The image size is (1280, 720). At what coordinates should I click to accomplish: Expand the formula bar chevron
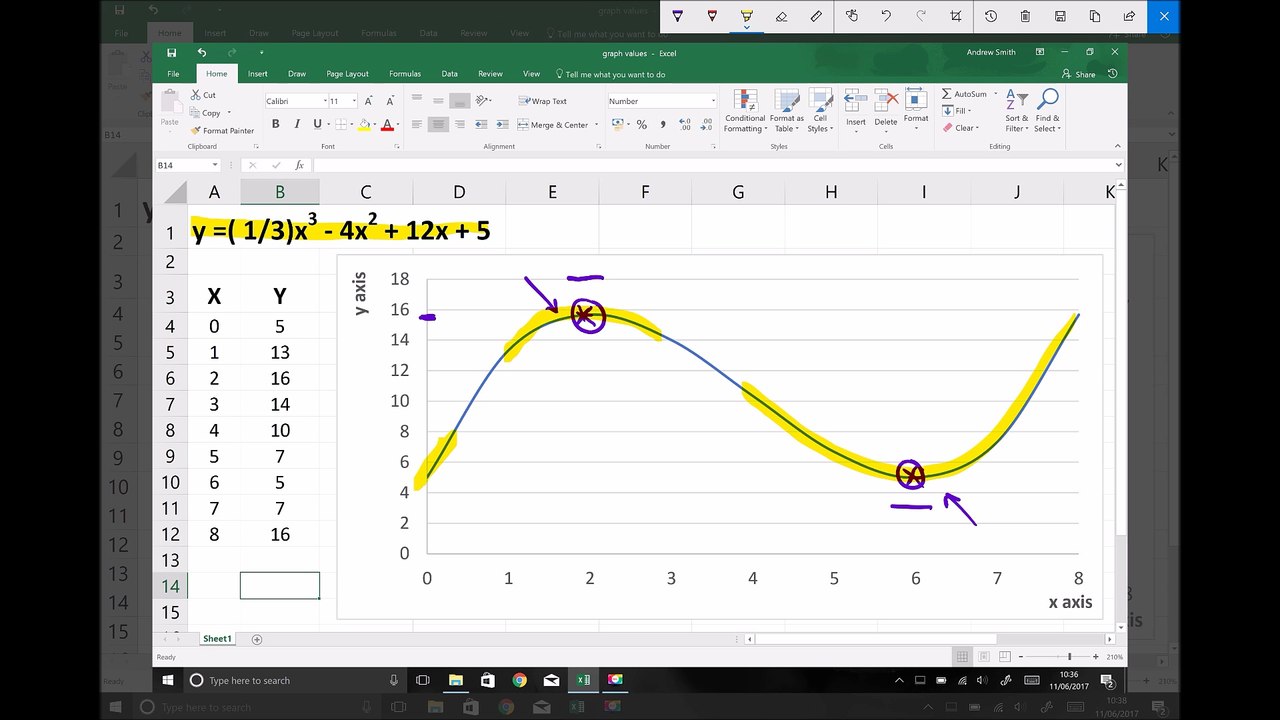[x=1118, y=165]
